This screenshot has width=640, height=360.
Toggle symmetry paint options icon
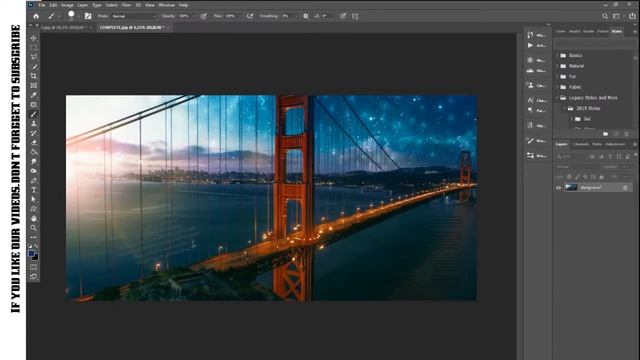click(355, 16)
